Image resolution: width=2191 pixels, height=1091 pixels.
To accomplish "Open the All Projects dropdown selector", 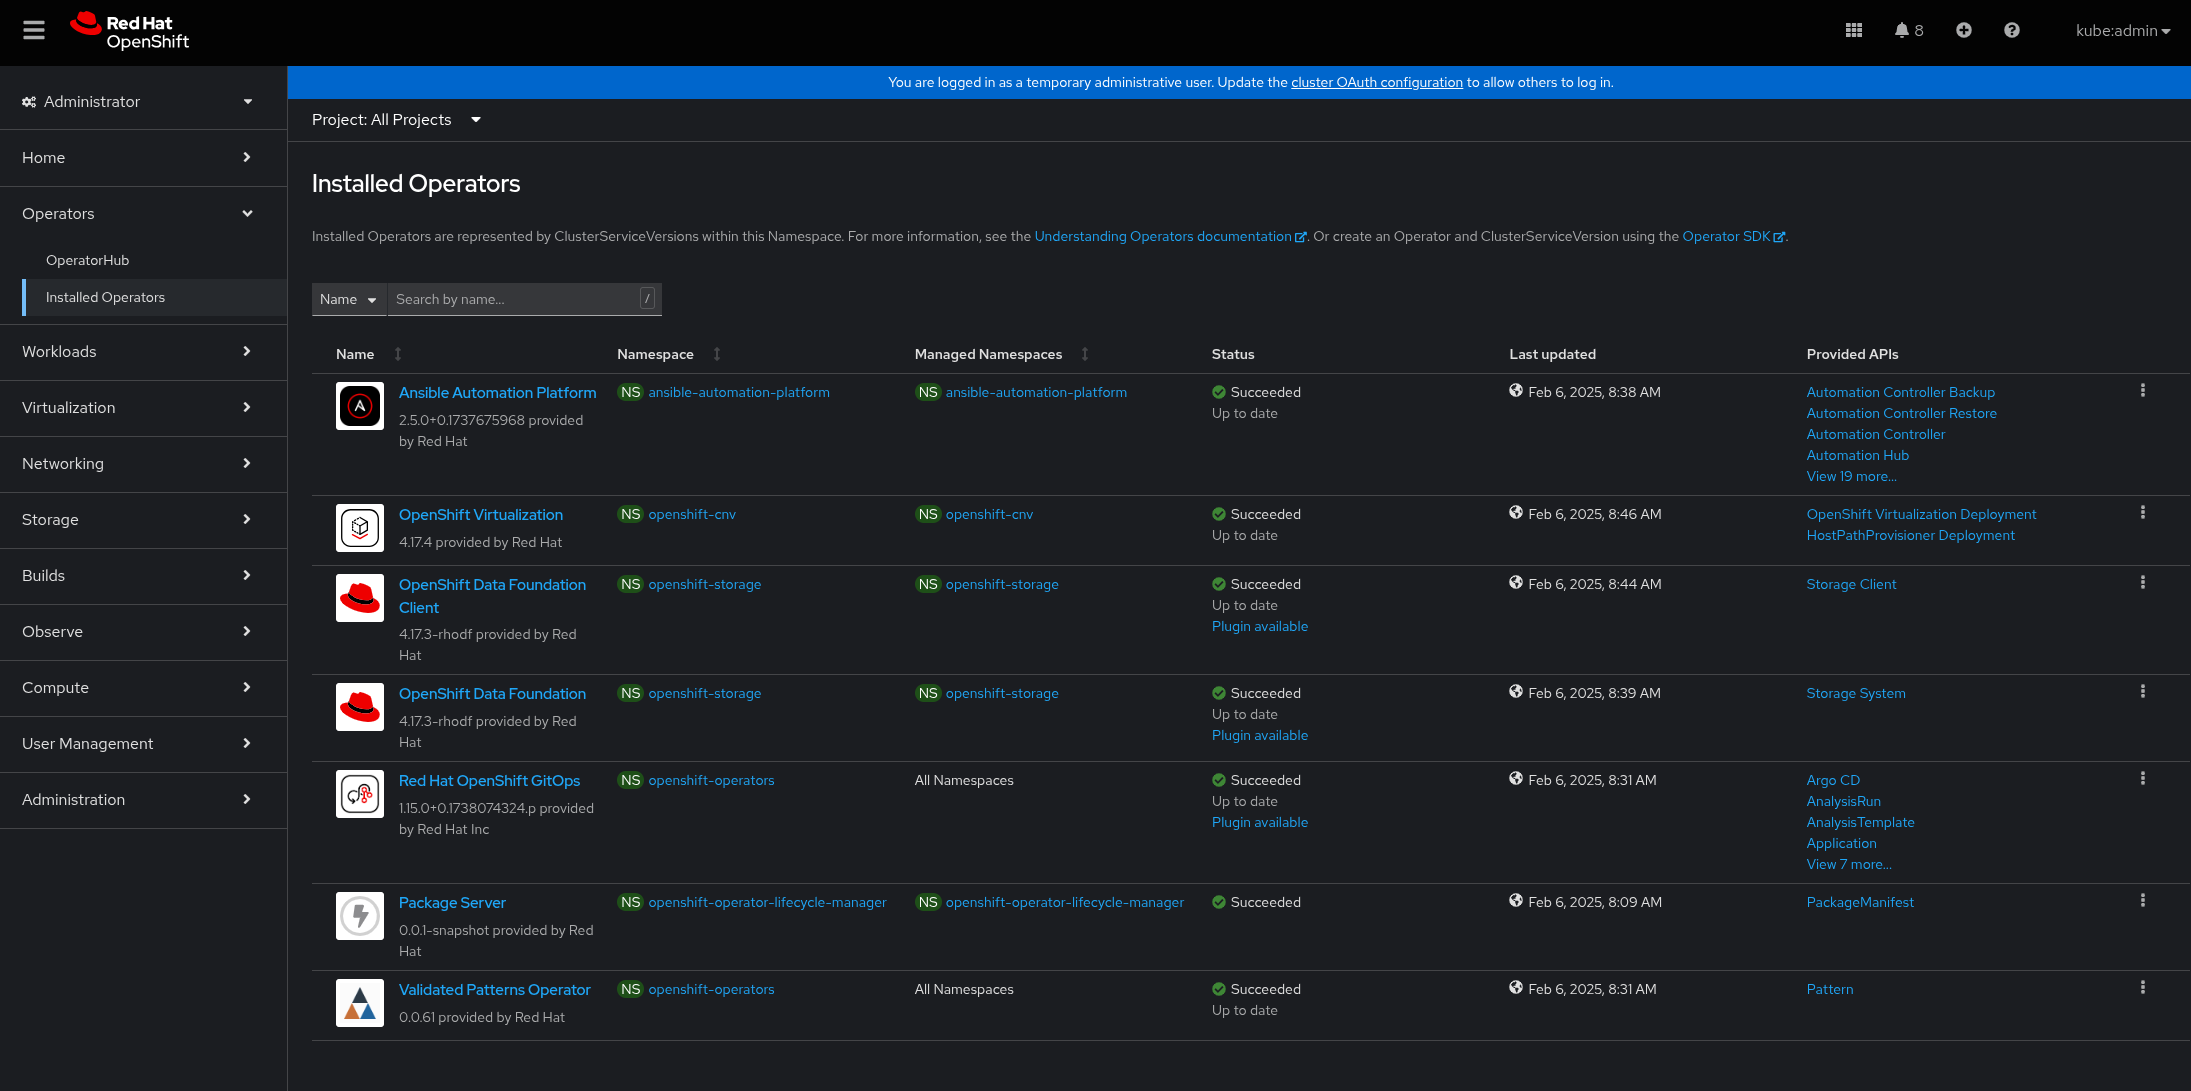I will (x=395, y=119).
